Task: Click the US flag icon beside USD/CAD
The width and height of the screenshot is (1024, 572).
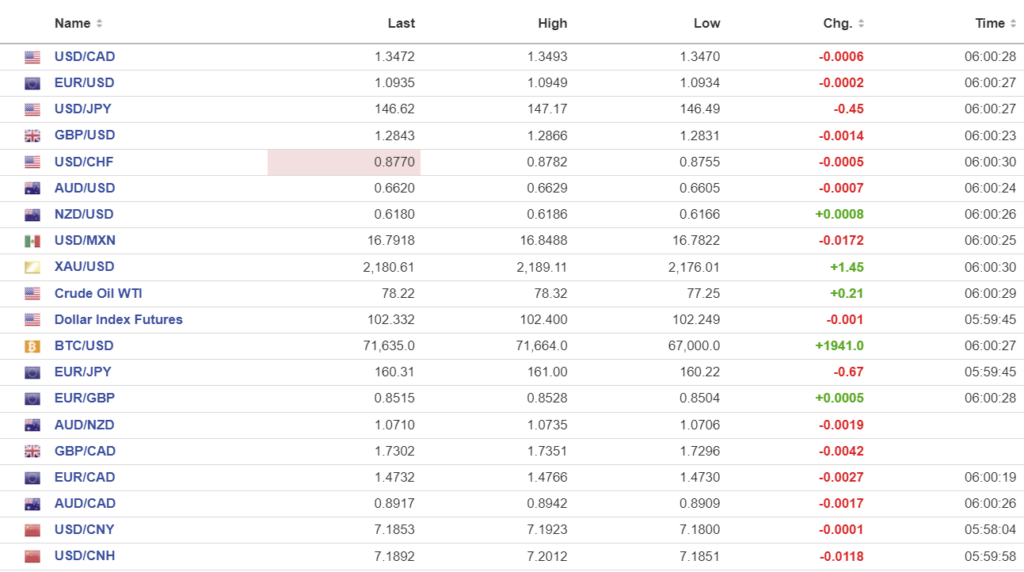Action: (32, 57)
